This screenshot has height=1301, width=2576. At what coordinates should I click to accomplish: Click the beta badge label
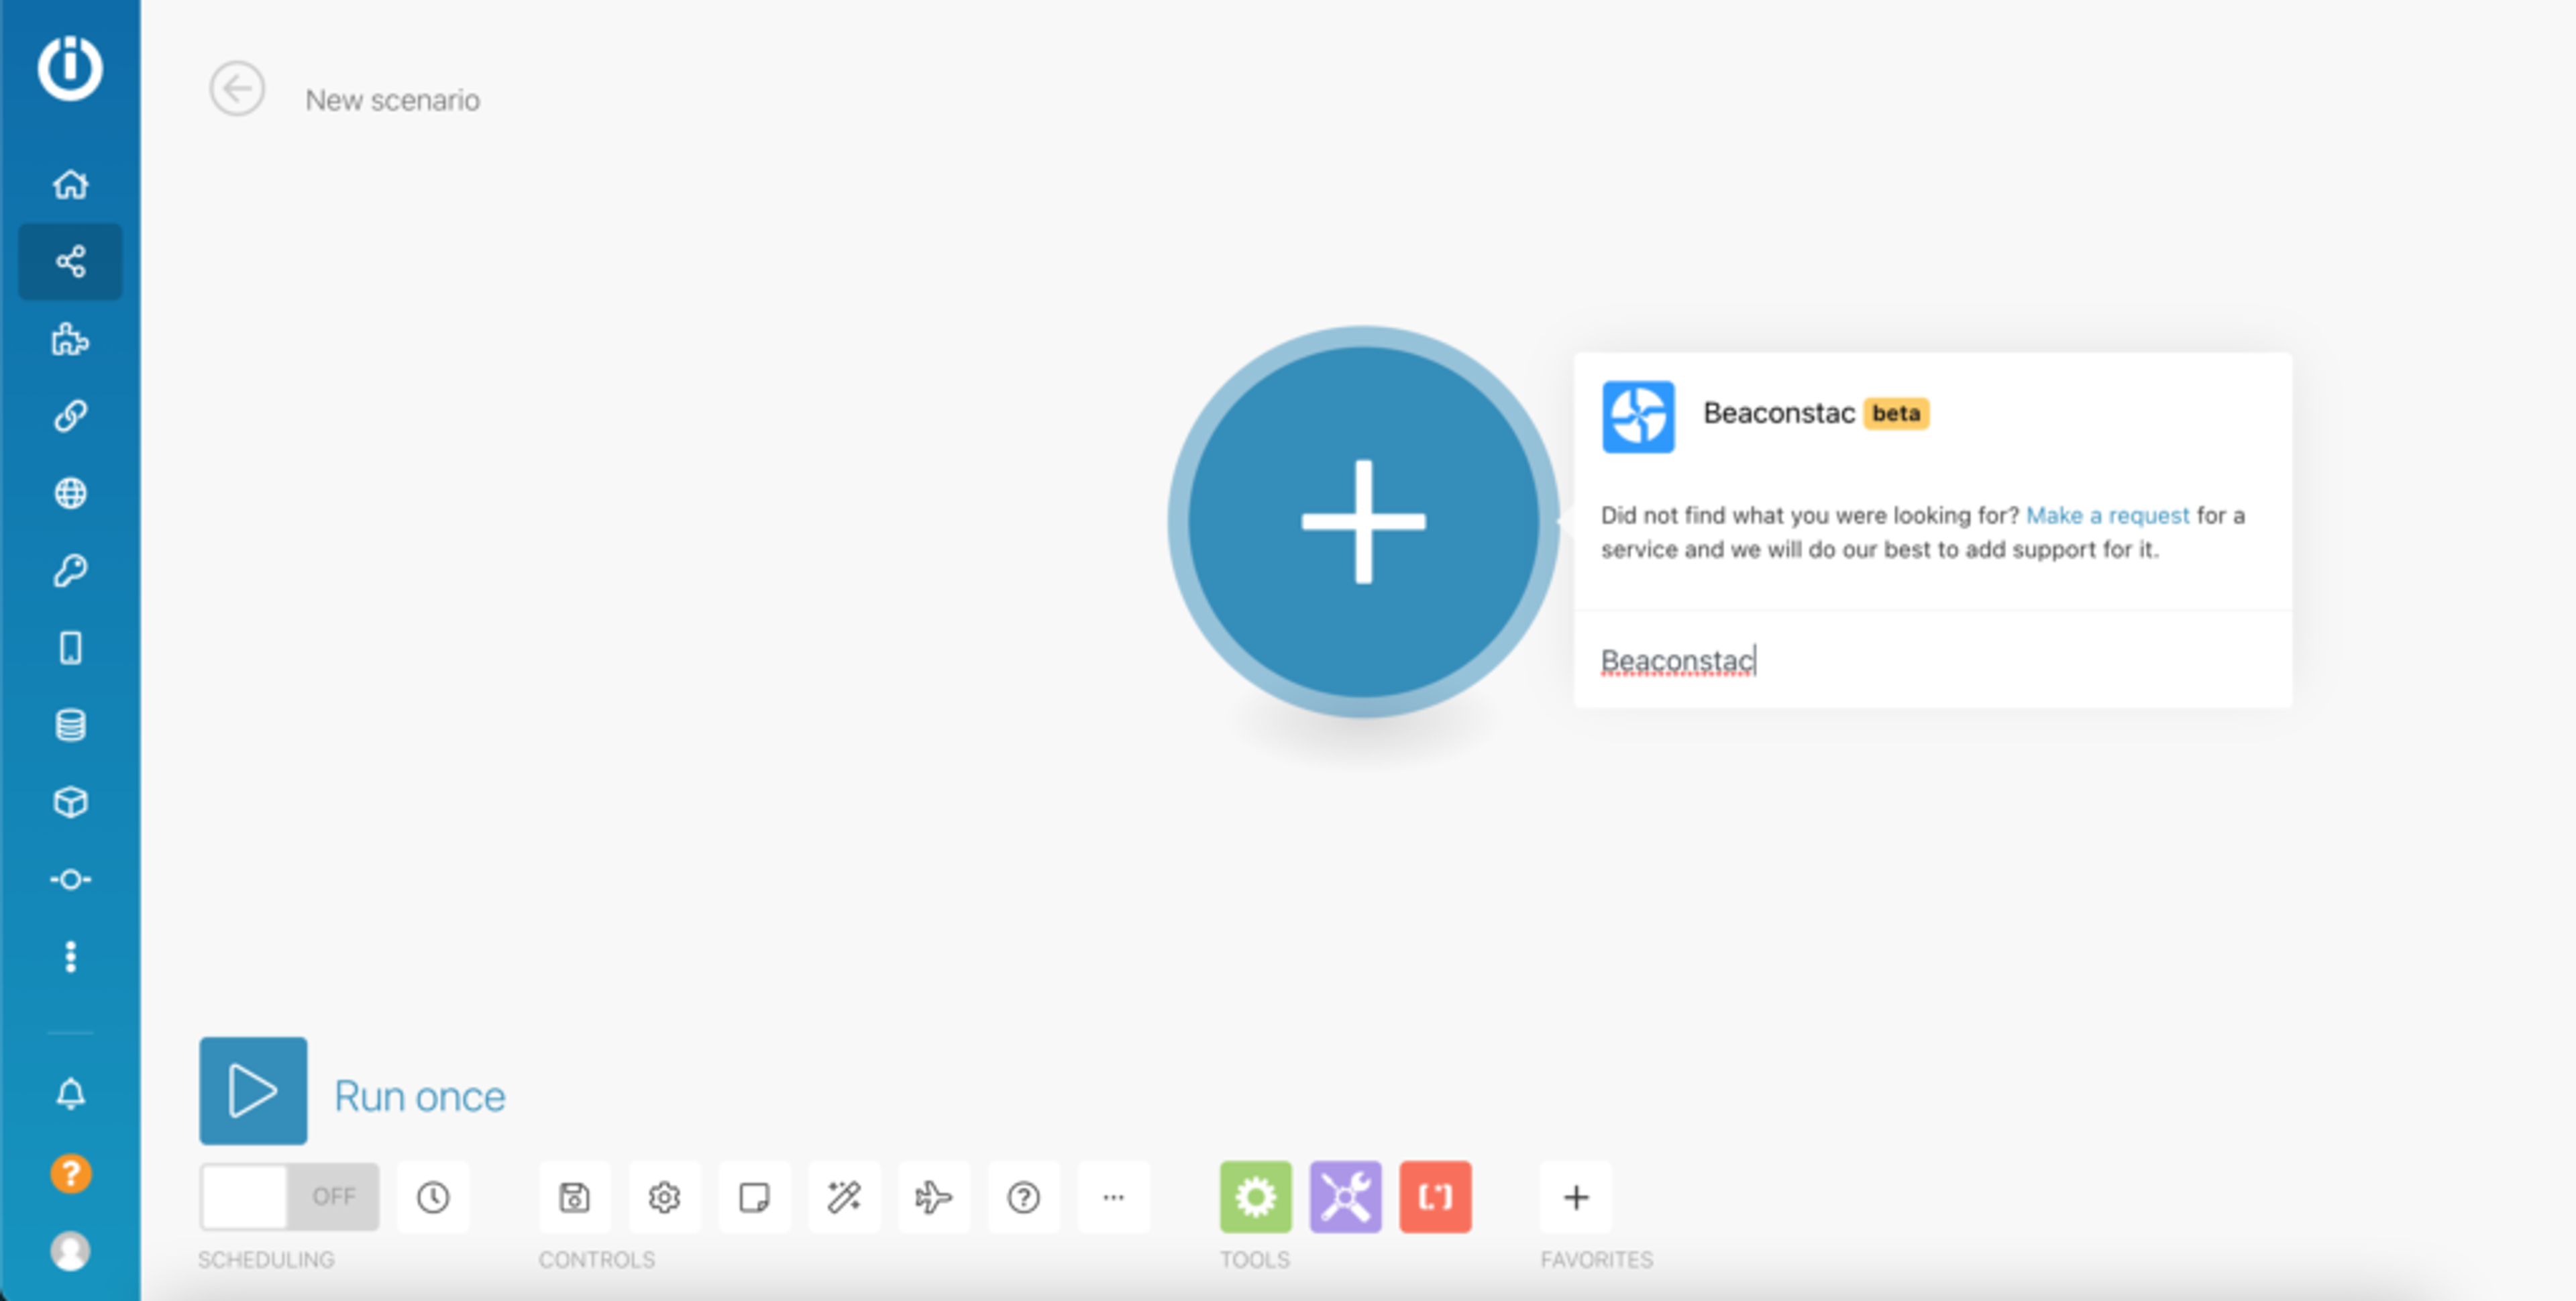tap(1896, 413)
